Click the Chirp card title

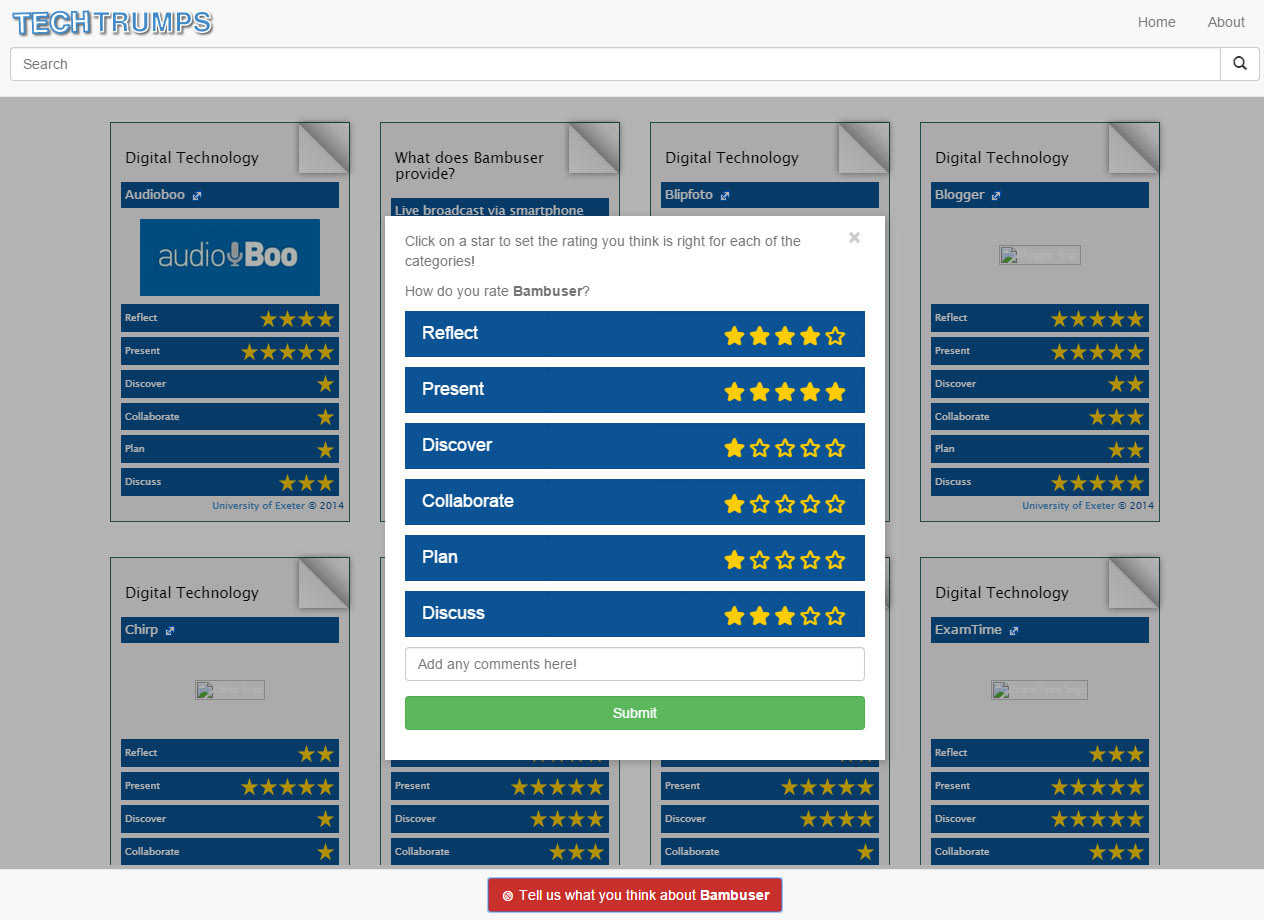[x=141, y=630]
